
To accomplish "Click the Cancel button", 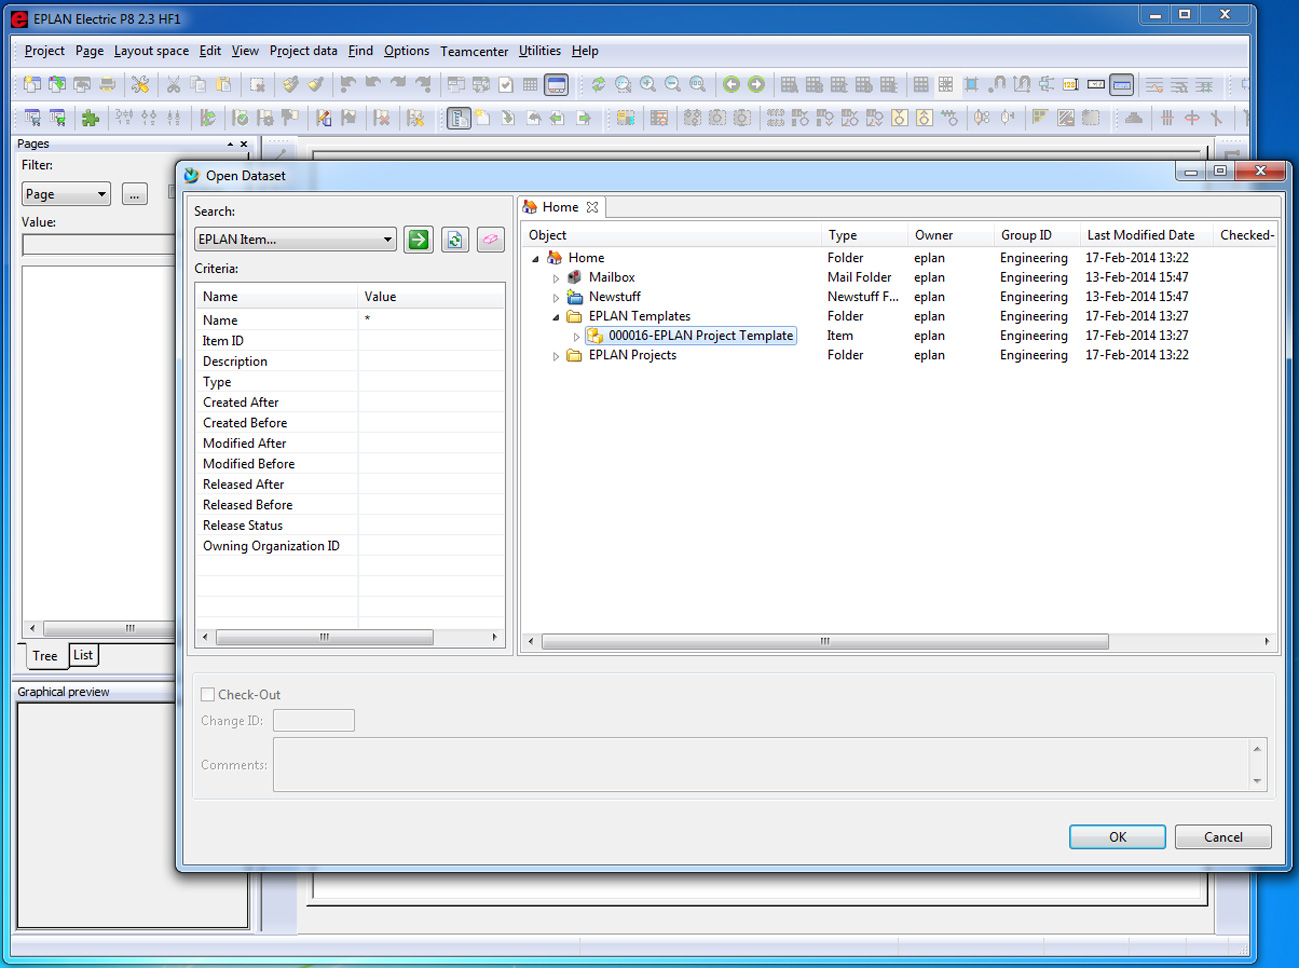I will pyautogui.click(x=1223, y=837).
